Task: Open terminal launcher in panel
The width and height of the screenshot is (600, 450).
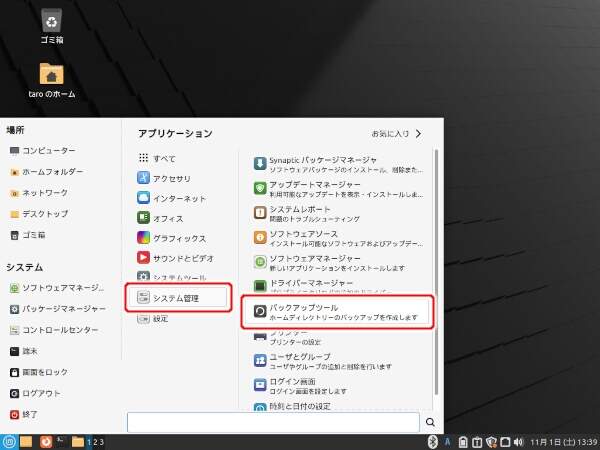Action: point(61,441)
